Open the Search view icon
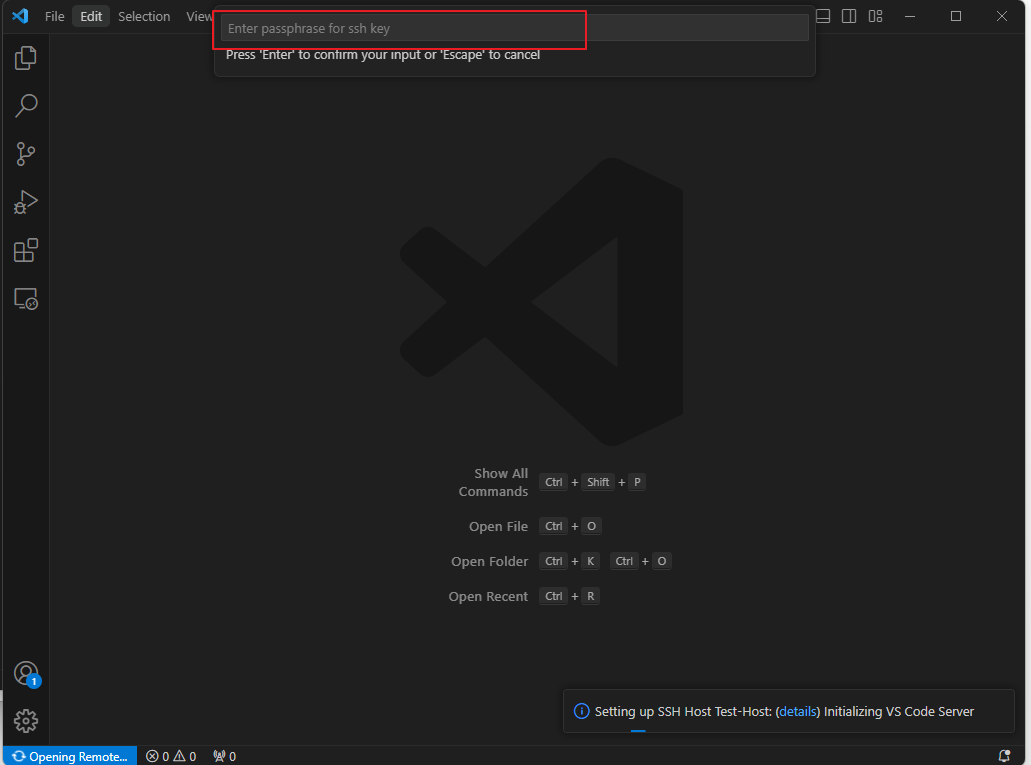 [x=26, y=106]
